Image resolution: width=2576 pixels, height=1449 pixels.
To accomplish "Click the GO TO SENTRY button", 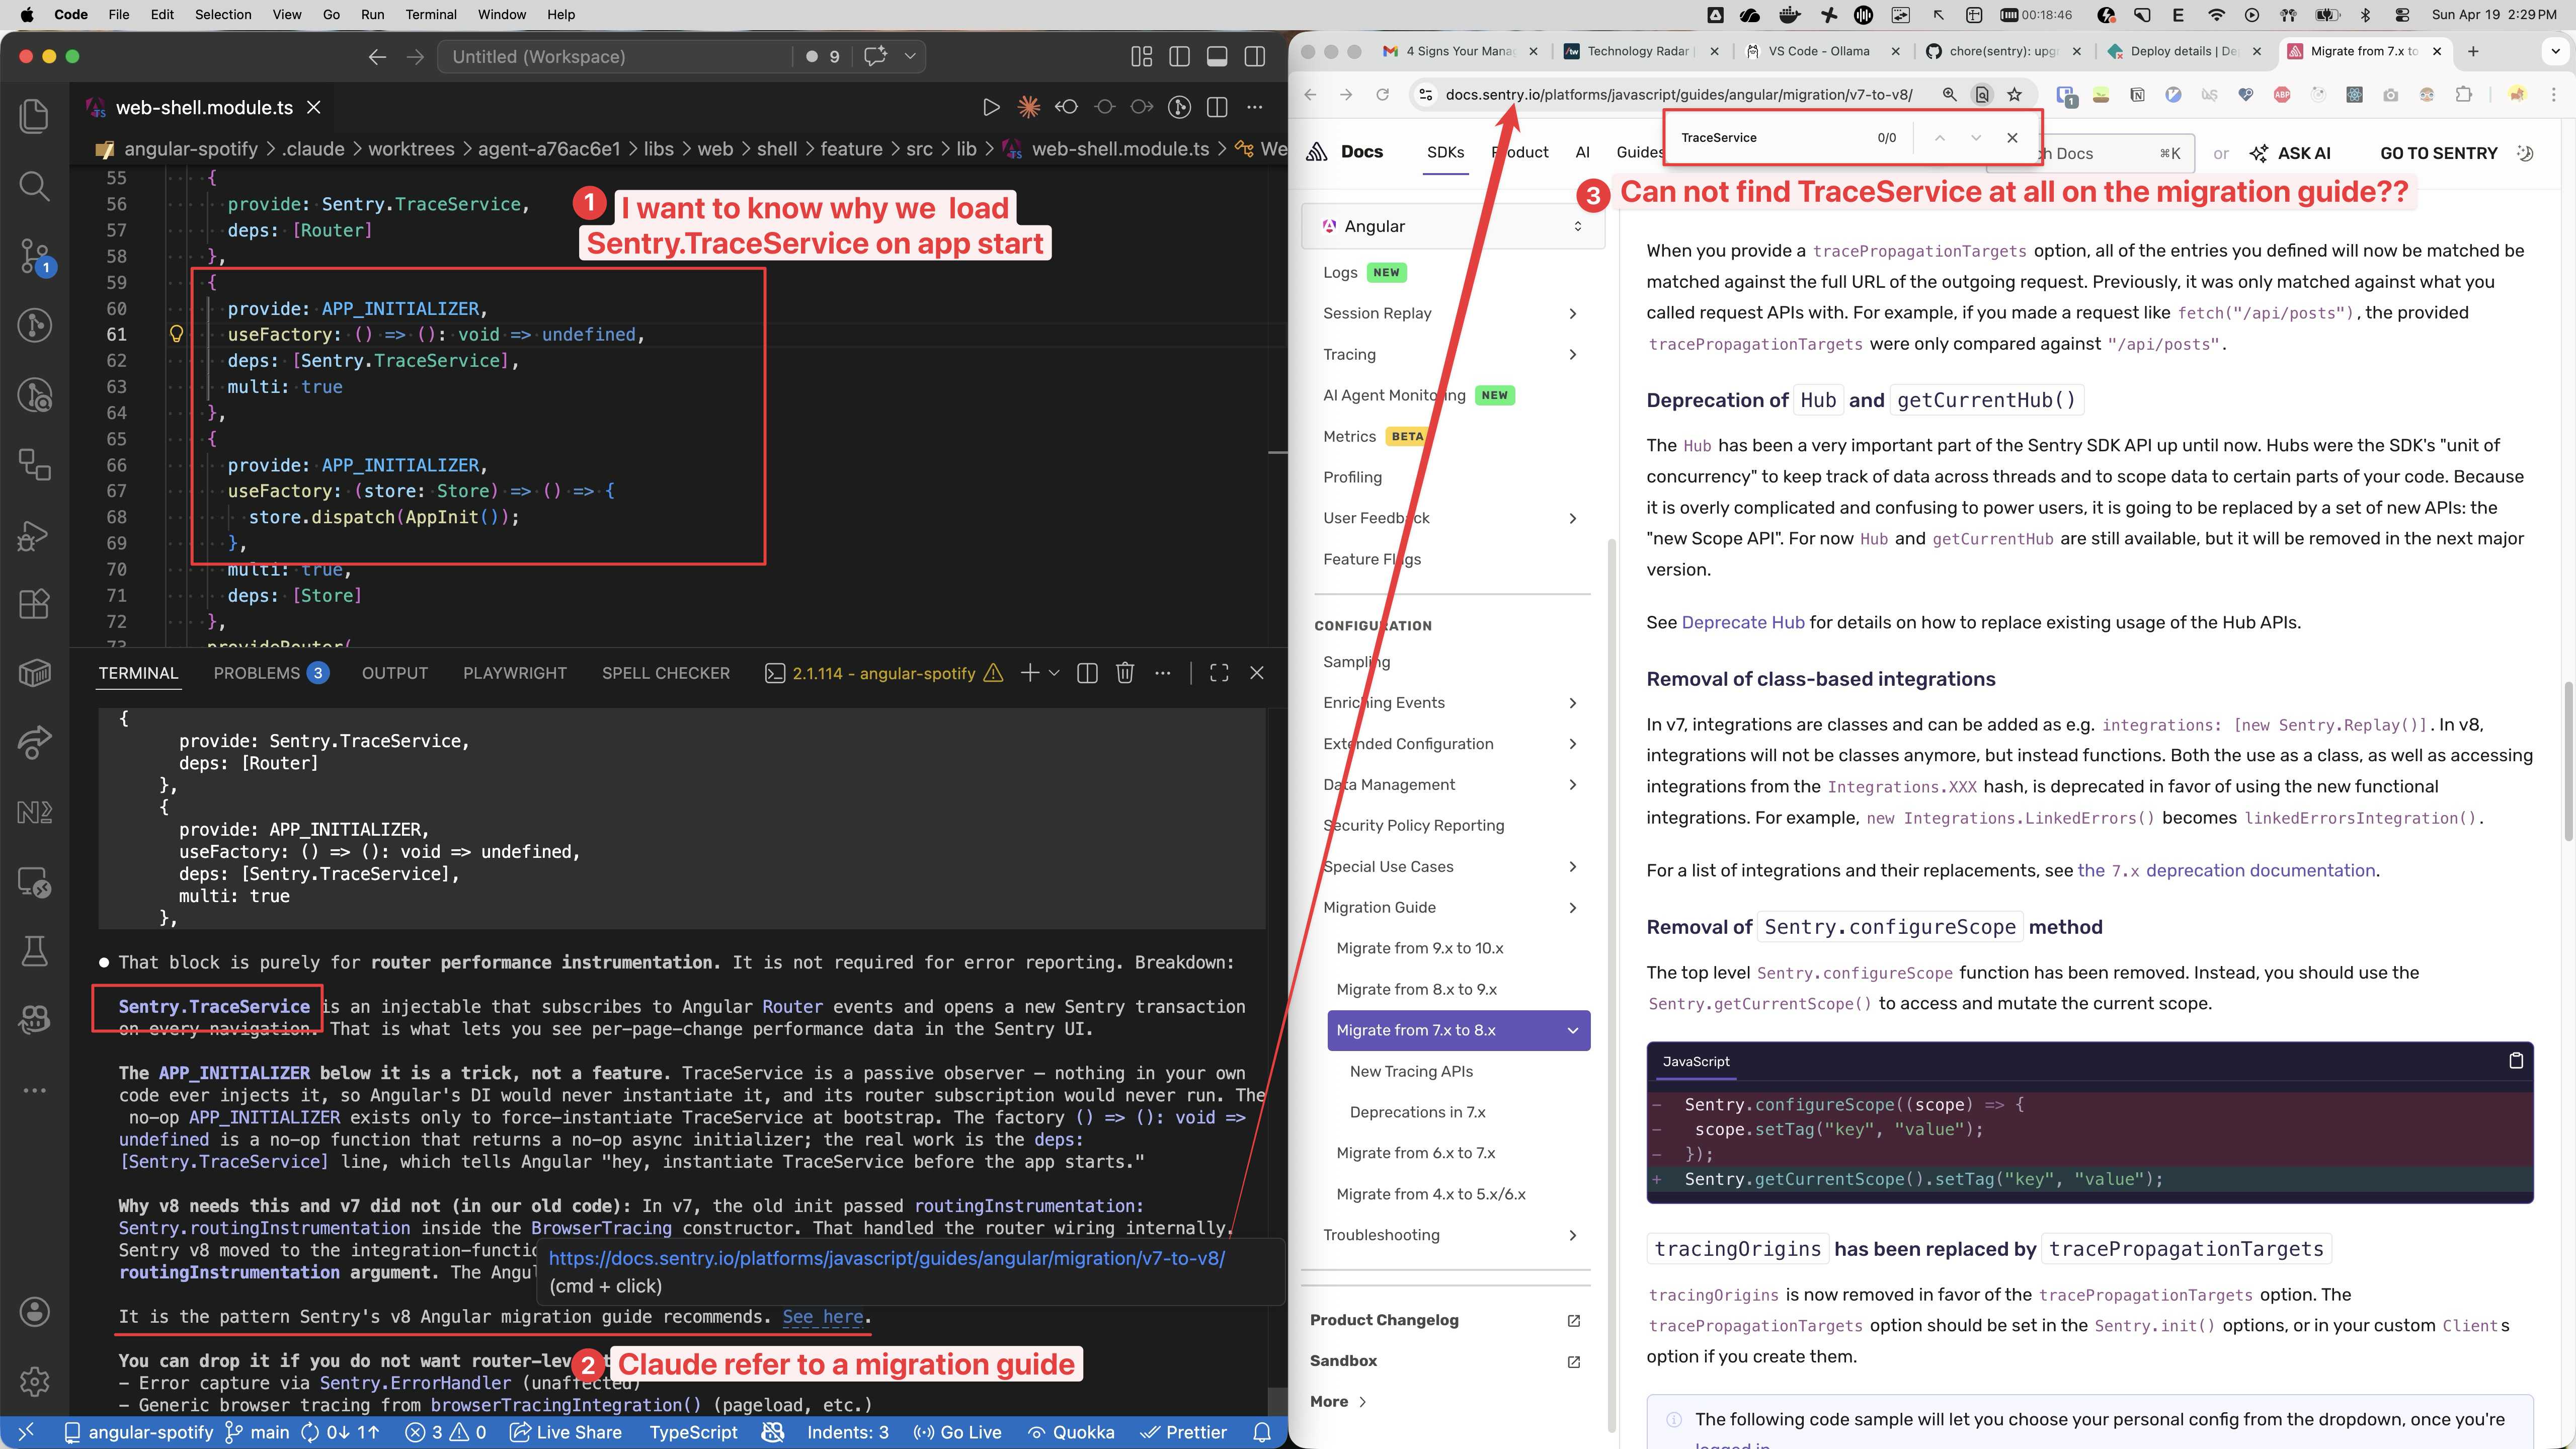I will pyautogui.click(x=2438, y=153).
